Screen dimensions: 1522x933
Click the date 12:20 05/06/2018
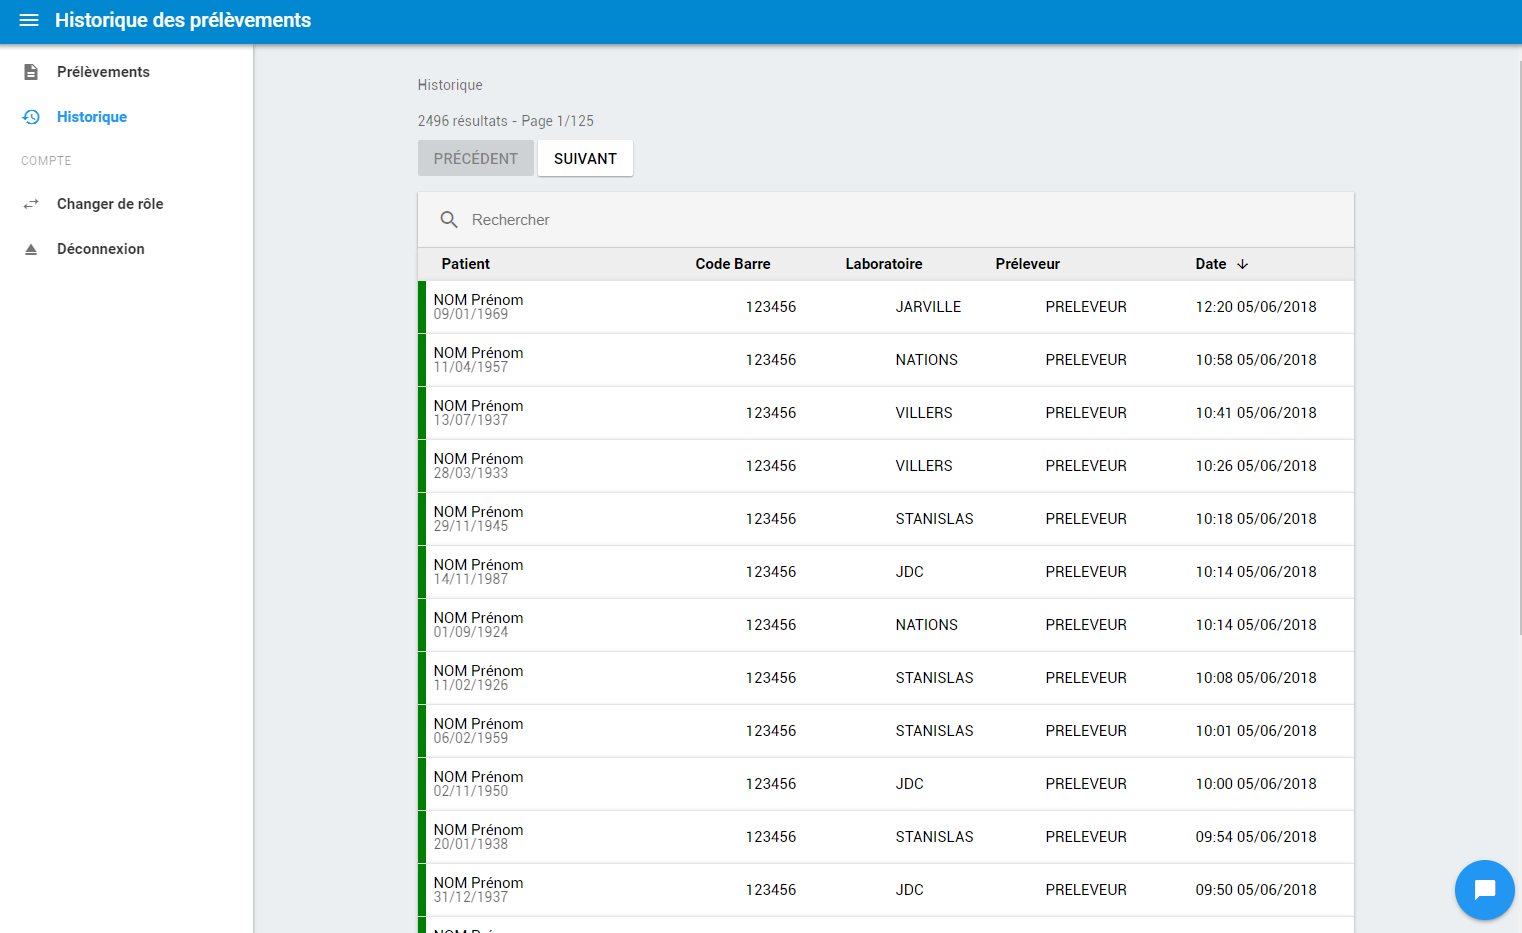coord(1256,307)
